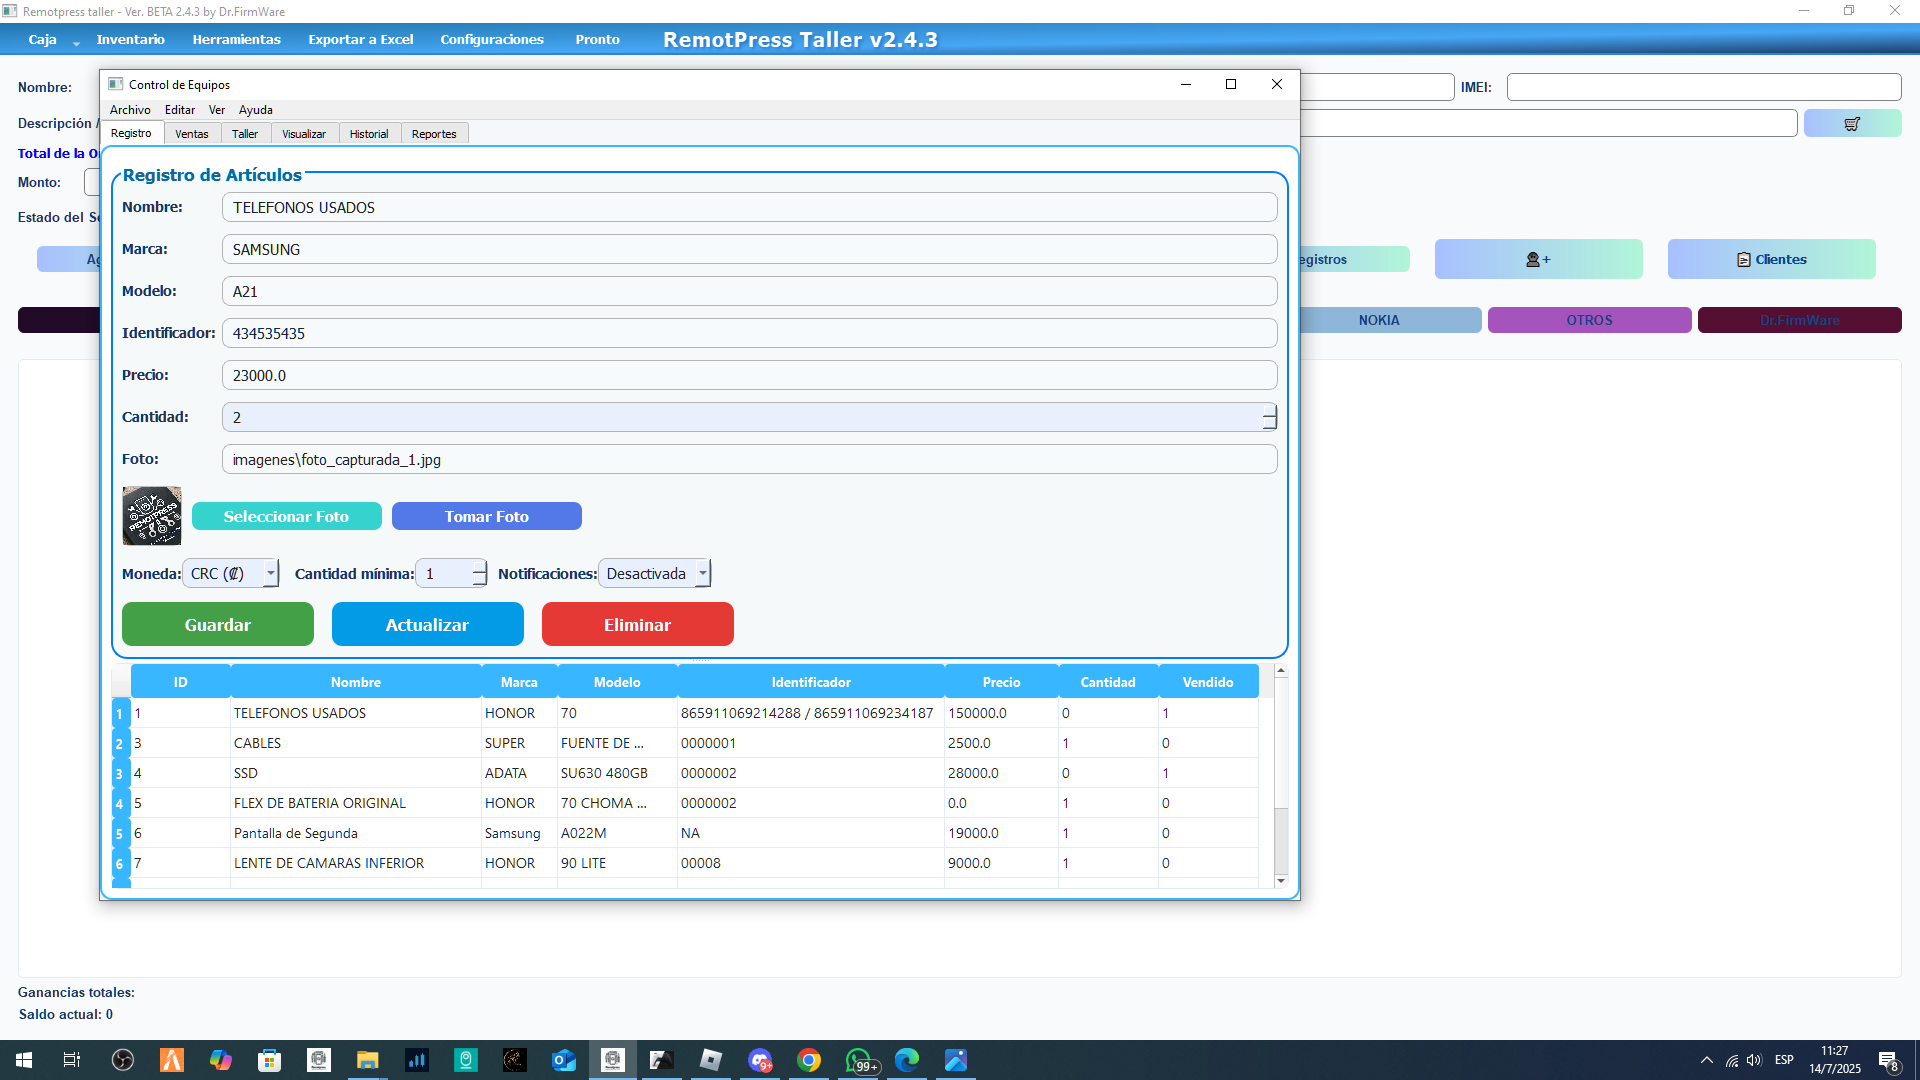This screenshot has height=1080, width=1920.
Task: Click Eliminar to delete the article
Action: tap(637, 624)
